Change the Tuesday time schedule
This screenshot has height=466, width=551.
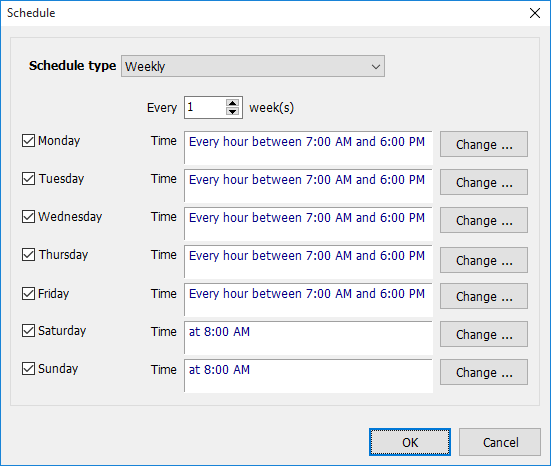point(484,182)
